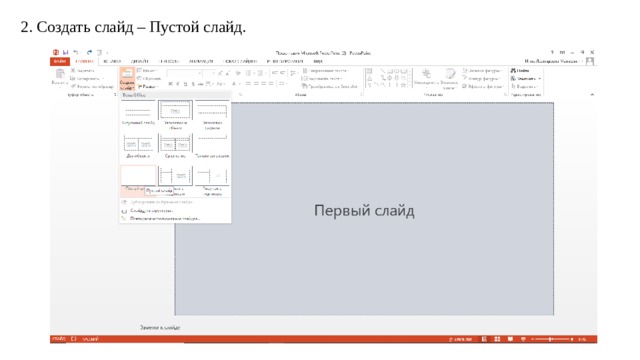Click the Первый слайд title text

pos(364,211)
